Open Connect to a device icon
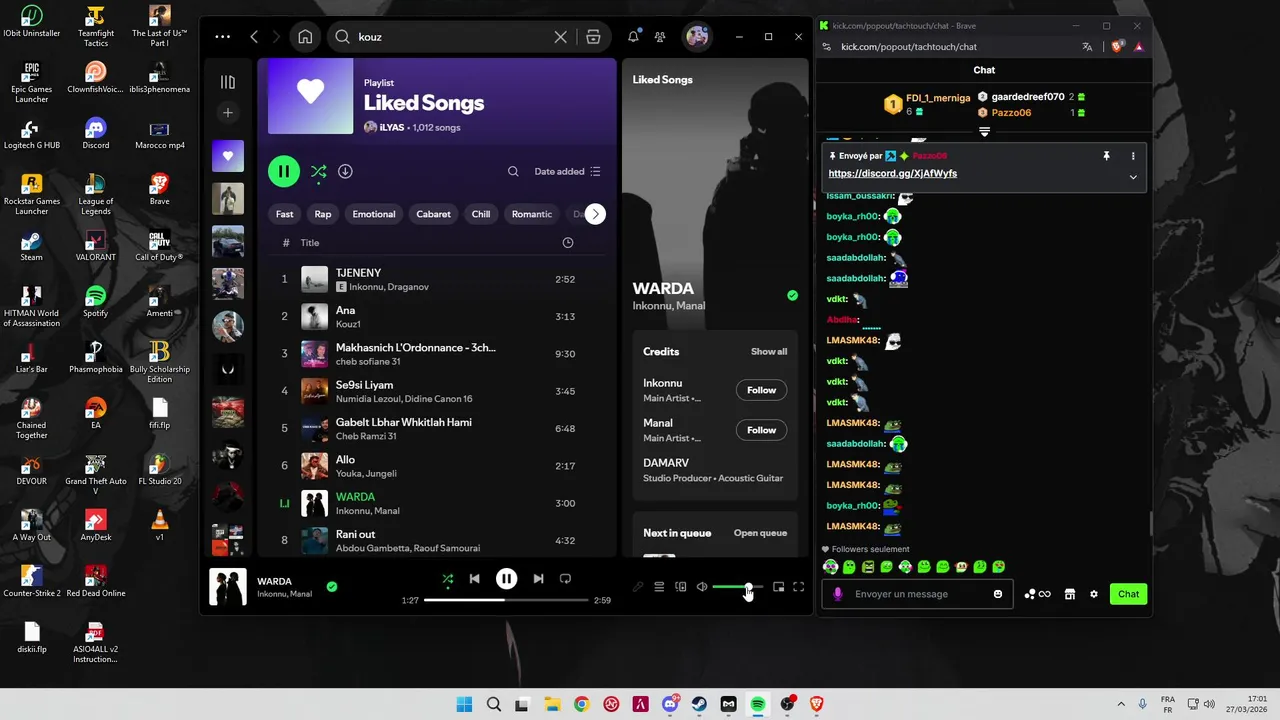Viewport: 1280px width, 720px height. click(681, 587)
